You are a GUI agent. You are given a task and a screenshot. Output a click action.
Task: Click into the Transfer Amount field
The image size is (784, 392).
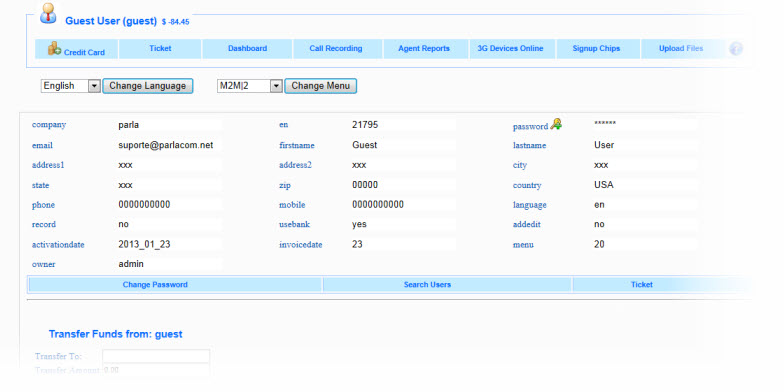(x=156, y=370)
